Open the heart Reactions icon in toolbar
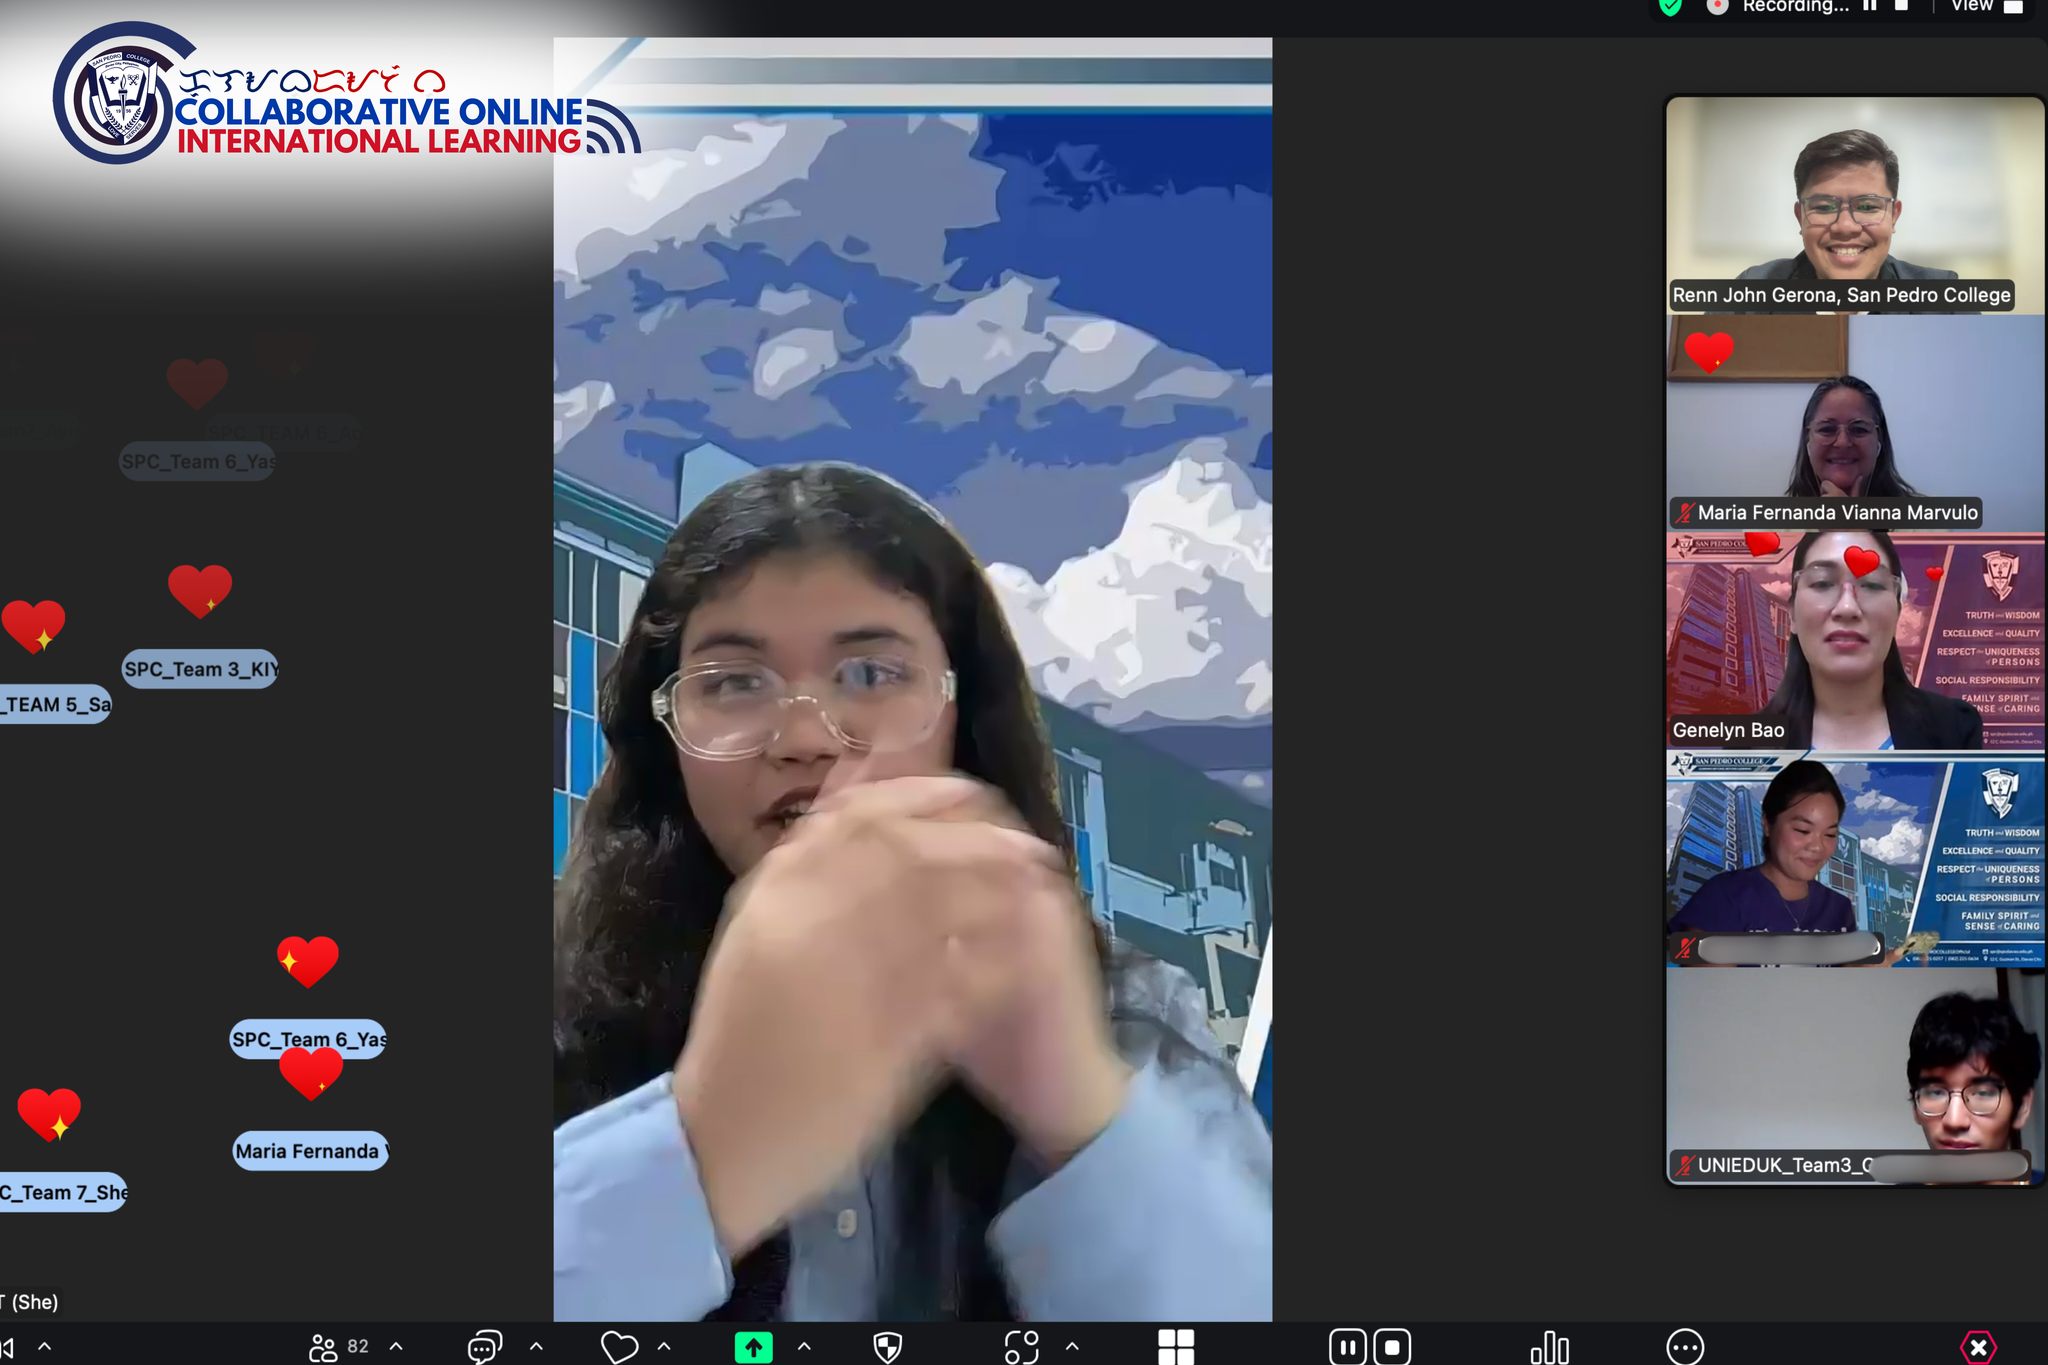The image size is (2048, 1365). (x=619, y=1347)
